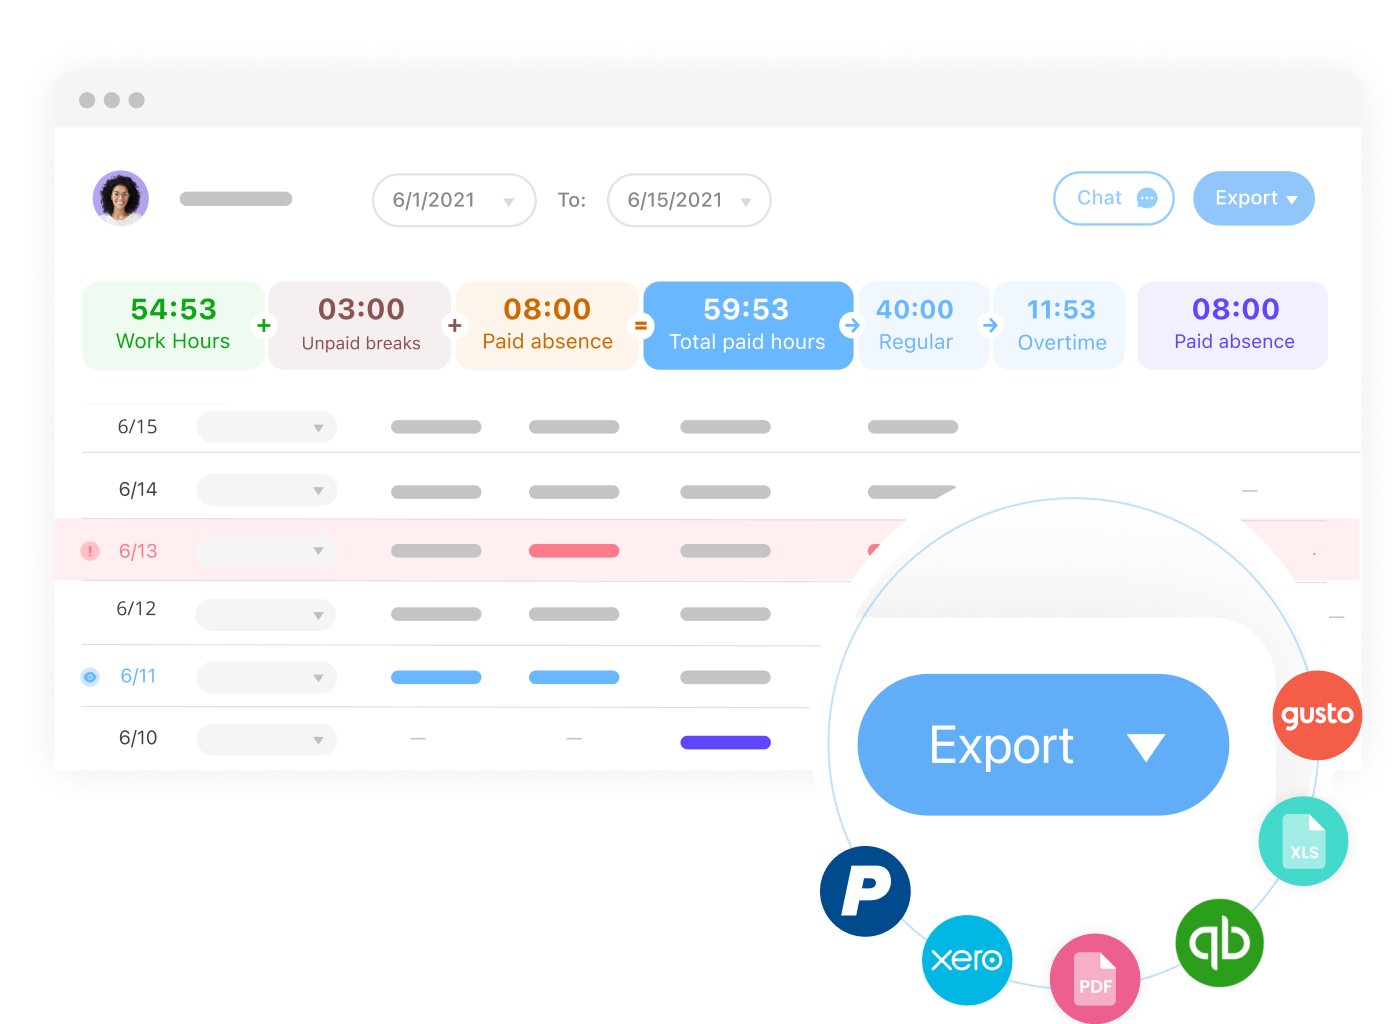This screenshot has width=1400, height=1024.
Task: Select the Total paid hours summary card
Action: [x=747, y=325]
